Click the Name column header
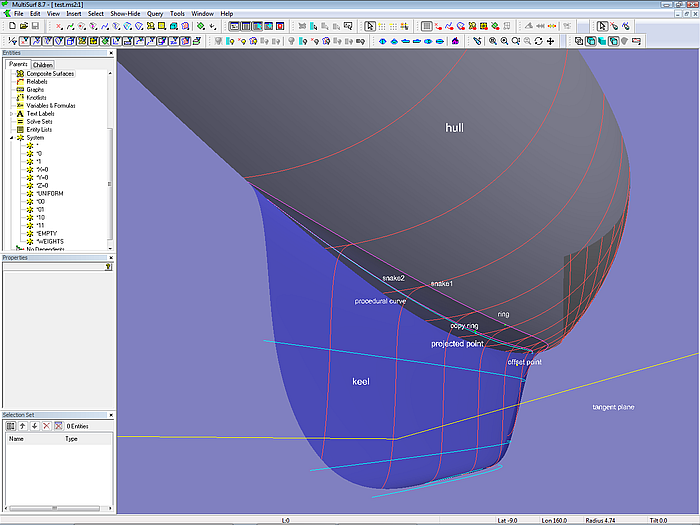700x525 pixels. tap(17, 438)
